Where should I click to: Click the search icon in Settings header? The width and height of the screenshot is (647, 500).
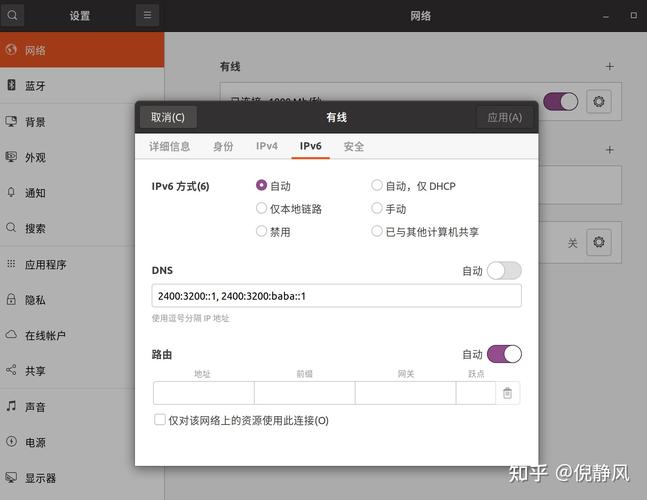tap(12, 15)
